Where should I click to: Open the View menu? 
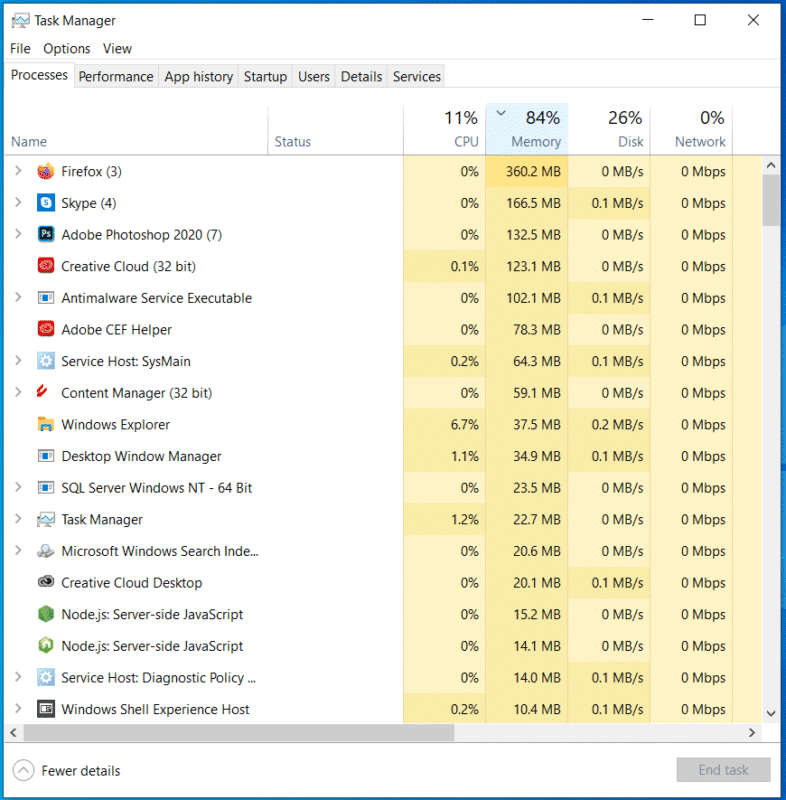tap(117, 48)
